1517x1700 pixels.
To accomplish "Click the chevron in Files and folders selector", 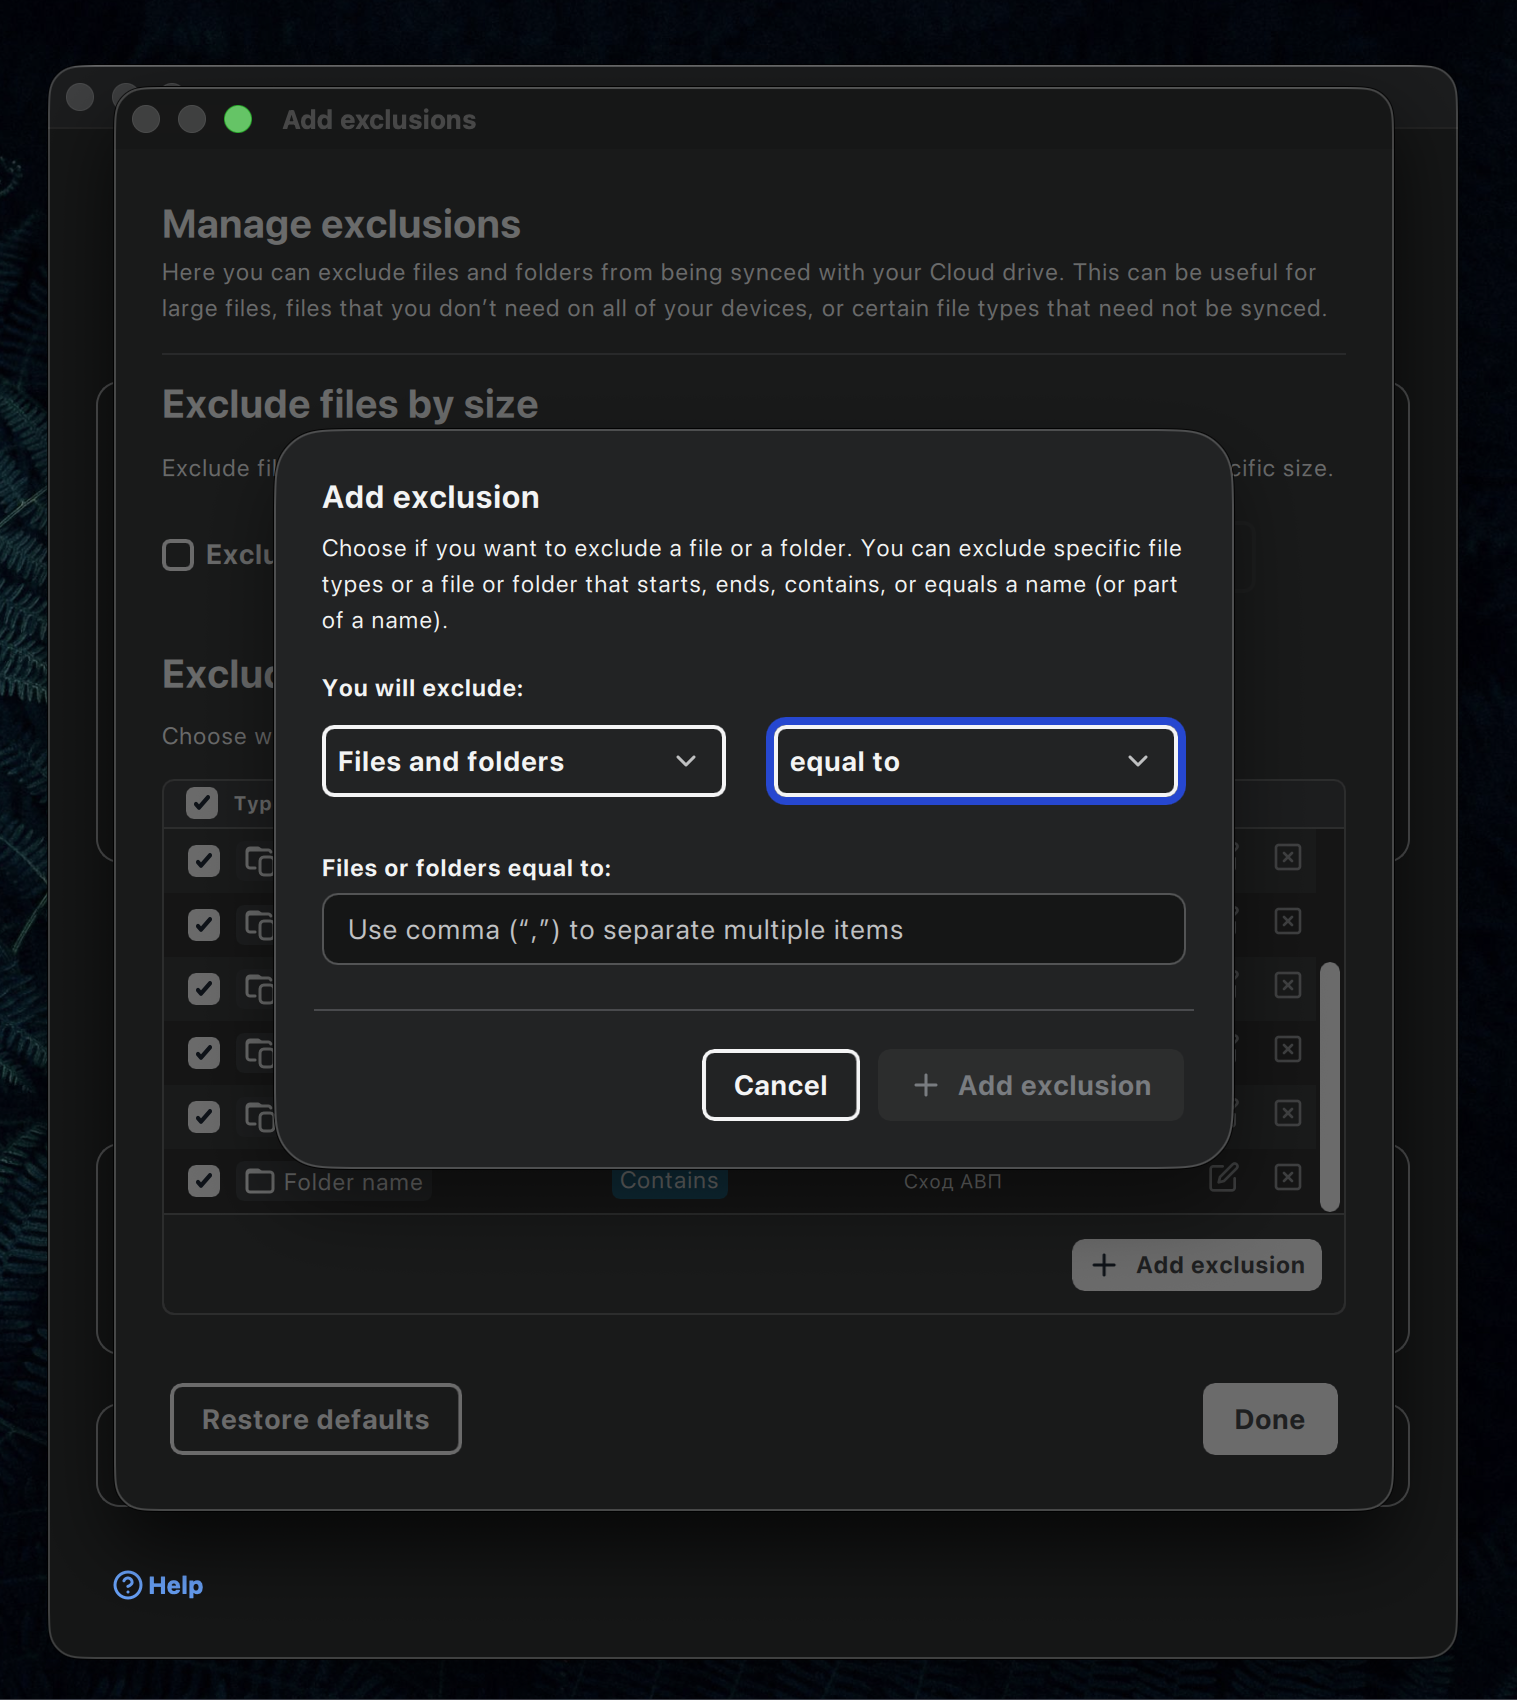I will (686, 761).
